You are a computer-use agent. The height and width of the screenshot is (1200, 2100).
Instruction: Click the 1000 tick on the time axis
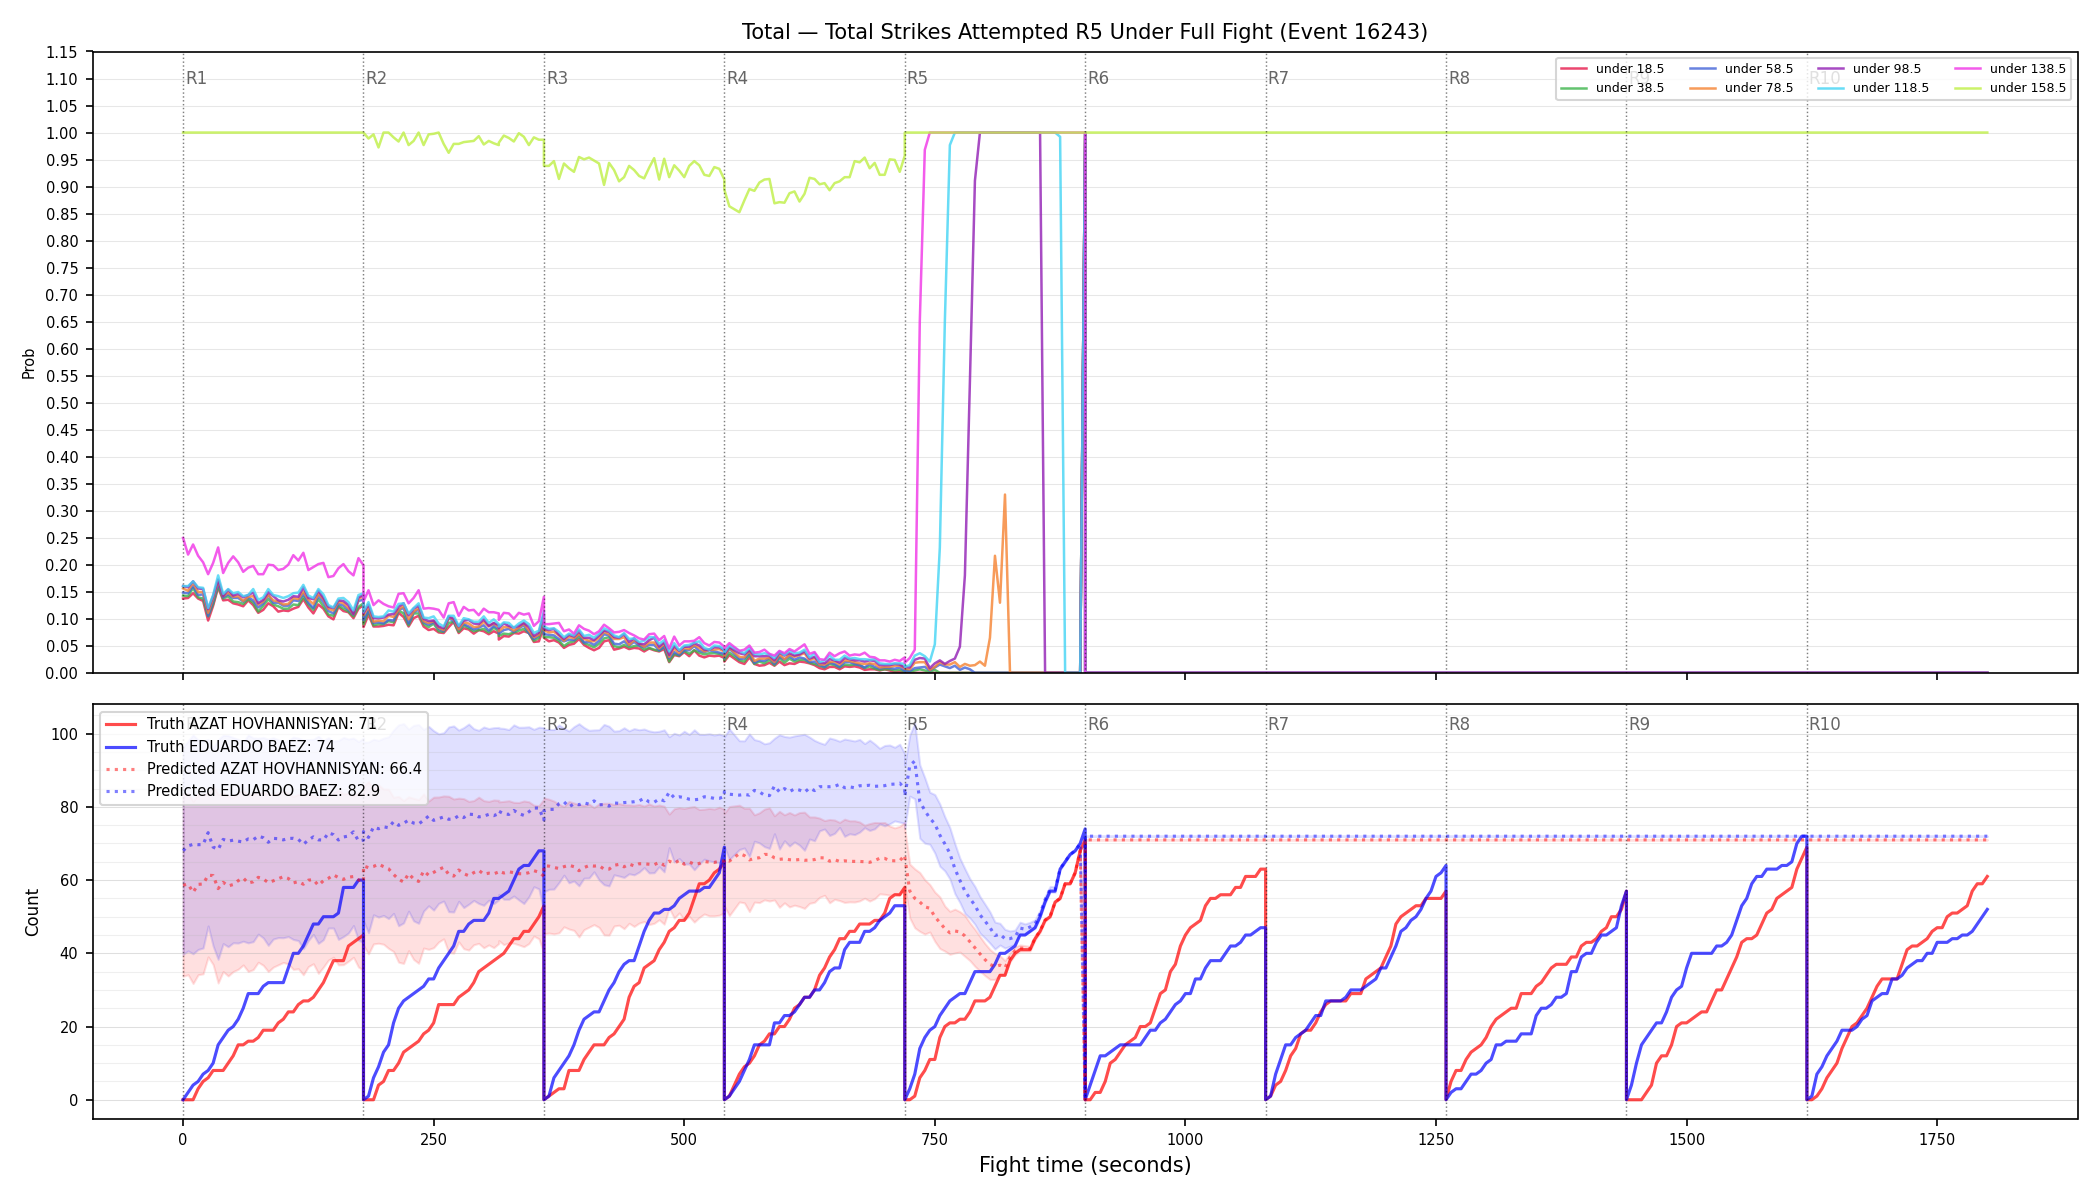[x=1185, y=1139]
